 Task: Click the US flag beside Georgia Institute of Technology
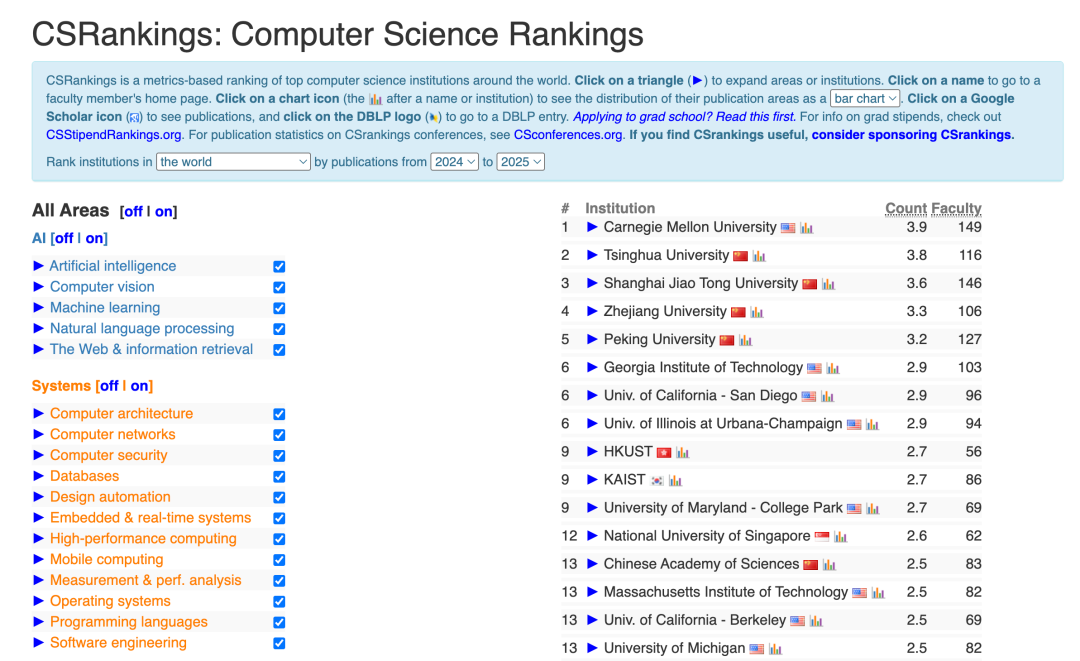pyautogui.click(x=814, y=368)
